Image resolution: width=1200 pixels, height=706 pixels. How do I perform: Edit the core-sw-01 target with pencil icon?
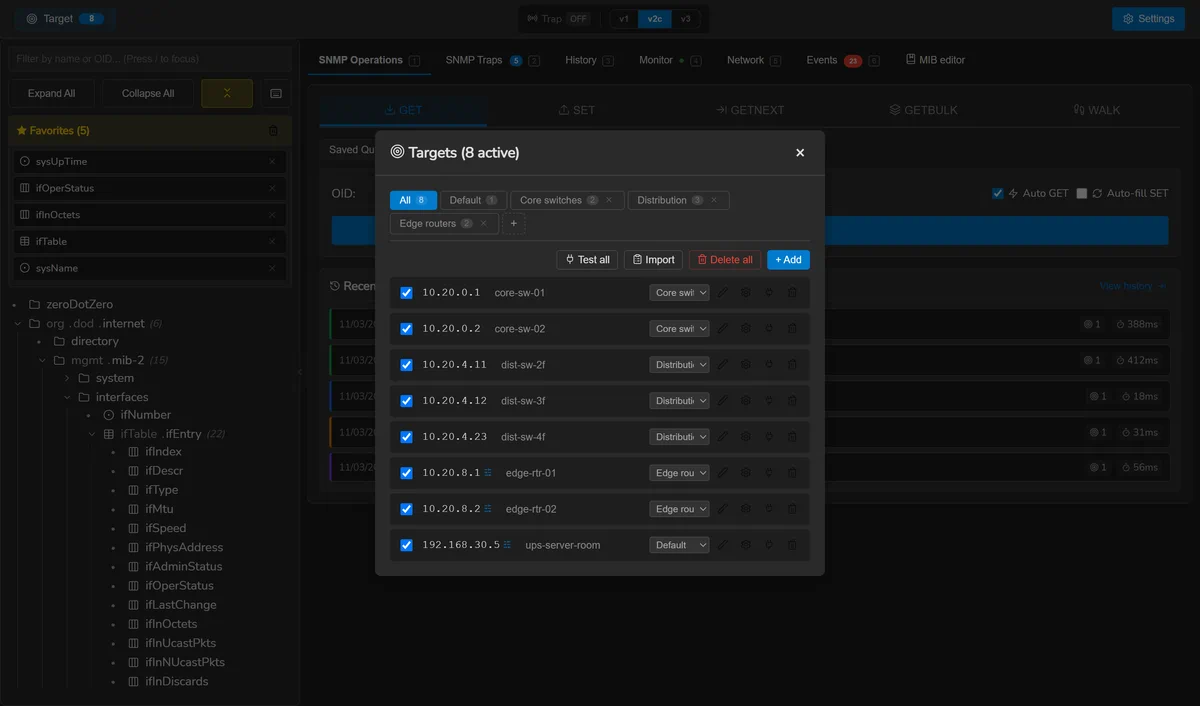723,293
